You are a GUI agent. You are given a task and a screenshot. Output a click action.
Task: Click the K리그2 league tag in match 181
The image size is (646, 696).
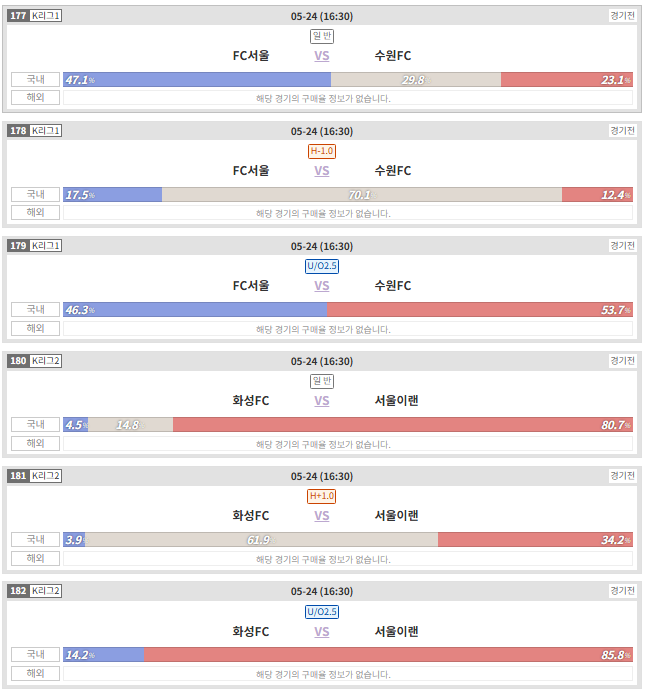(45, 476)
